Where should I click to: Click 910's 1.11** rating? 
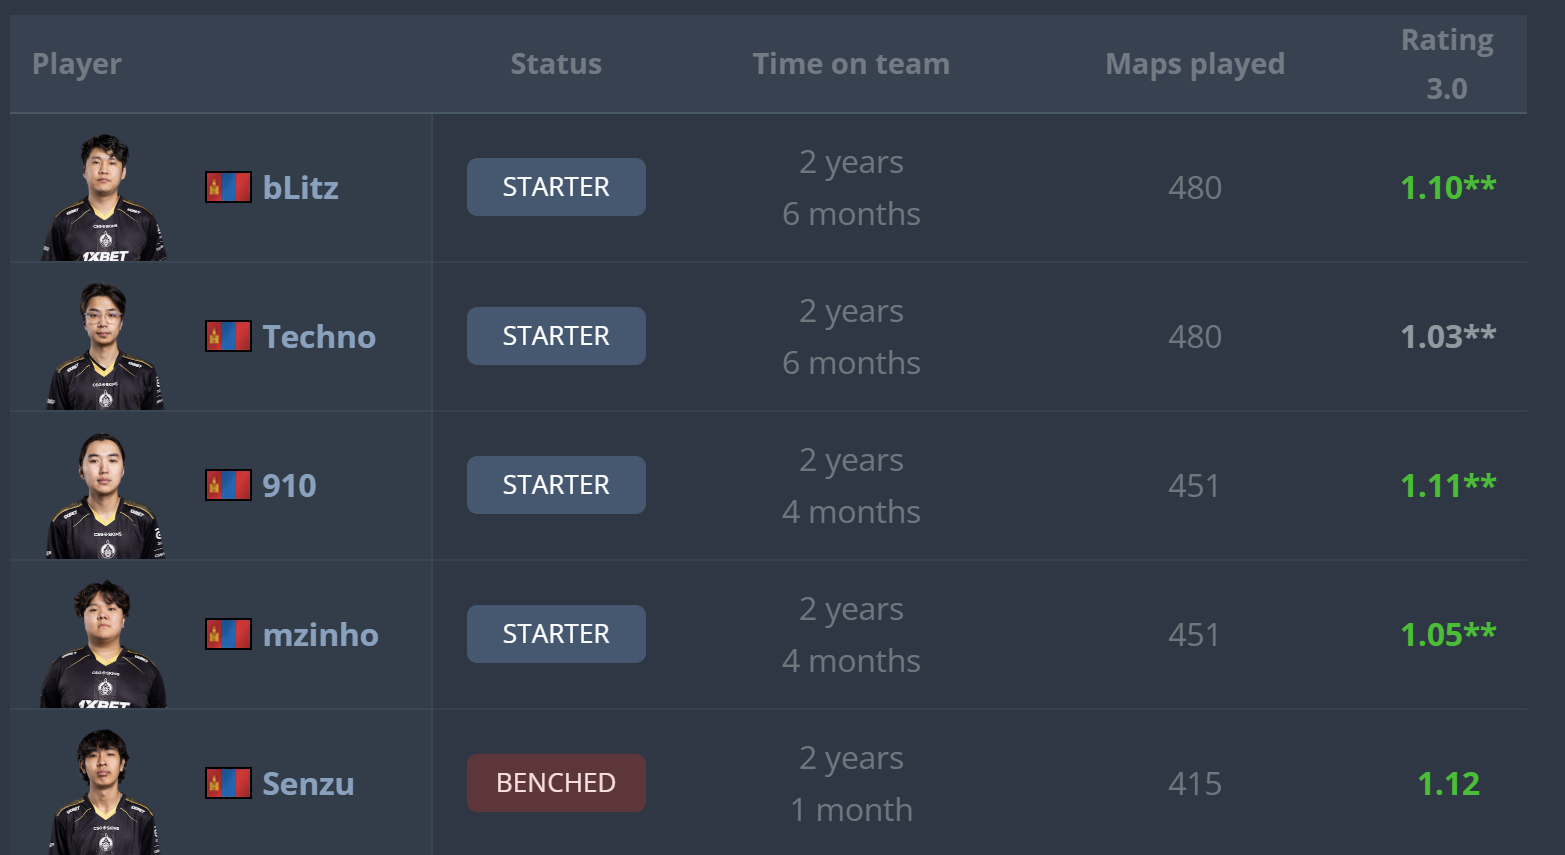(1448, 485)
